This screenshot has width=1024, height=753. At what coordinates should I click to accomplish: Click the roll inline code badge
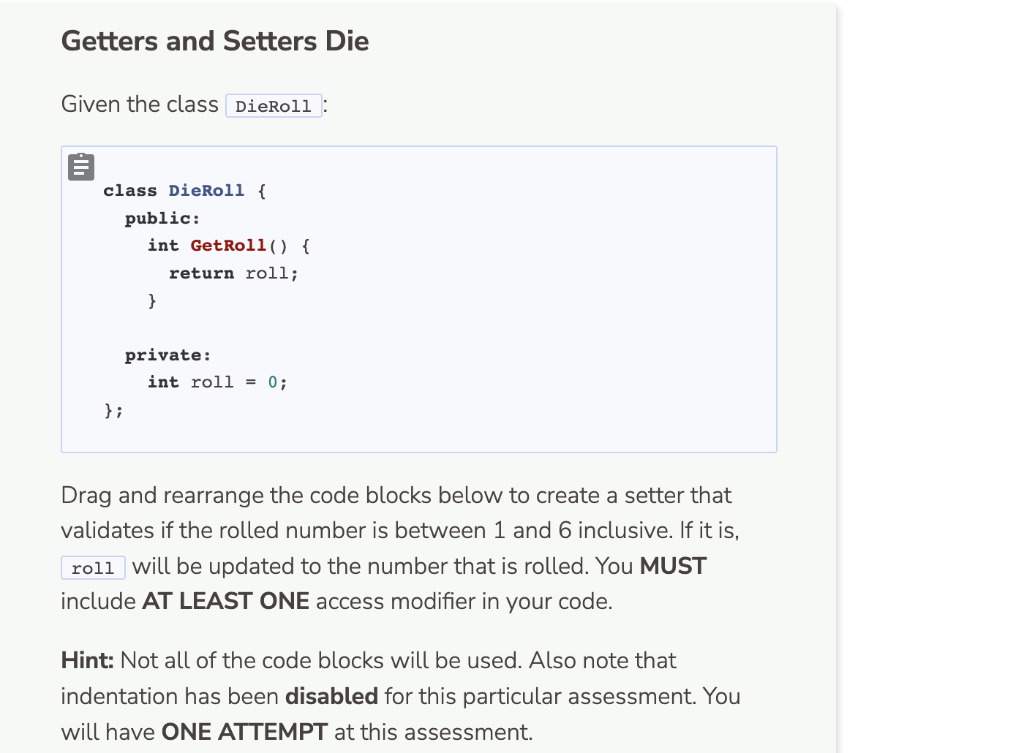pyautogui.click(x=92, y=567)
